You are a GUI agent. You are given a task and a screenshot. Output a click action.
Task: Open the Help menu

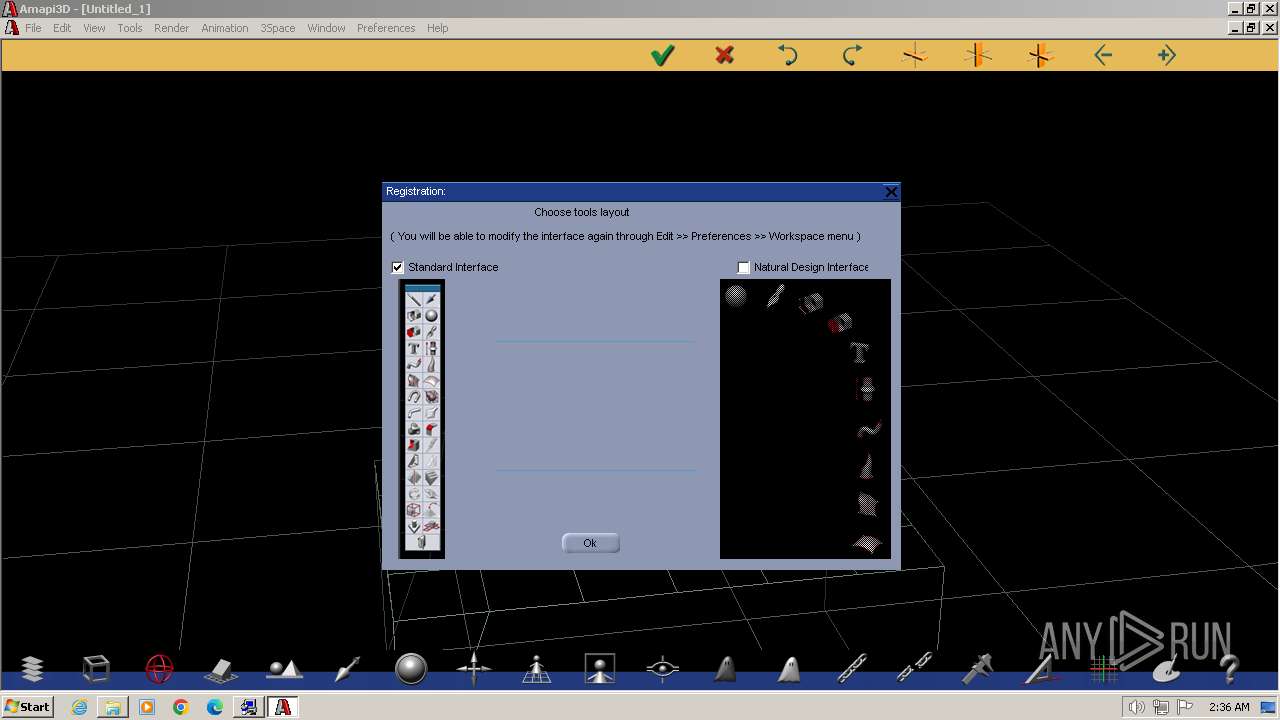coord(438,28)
